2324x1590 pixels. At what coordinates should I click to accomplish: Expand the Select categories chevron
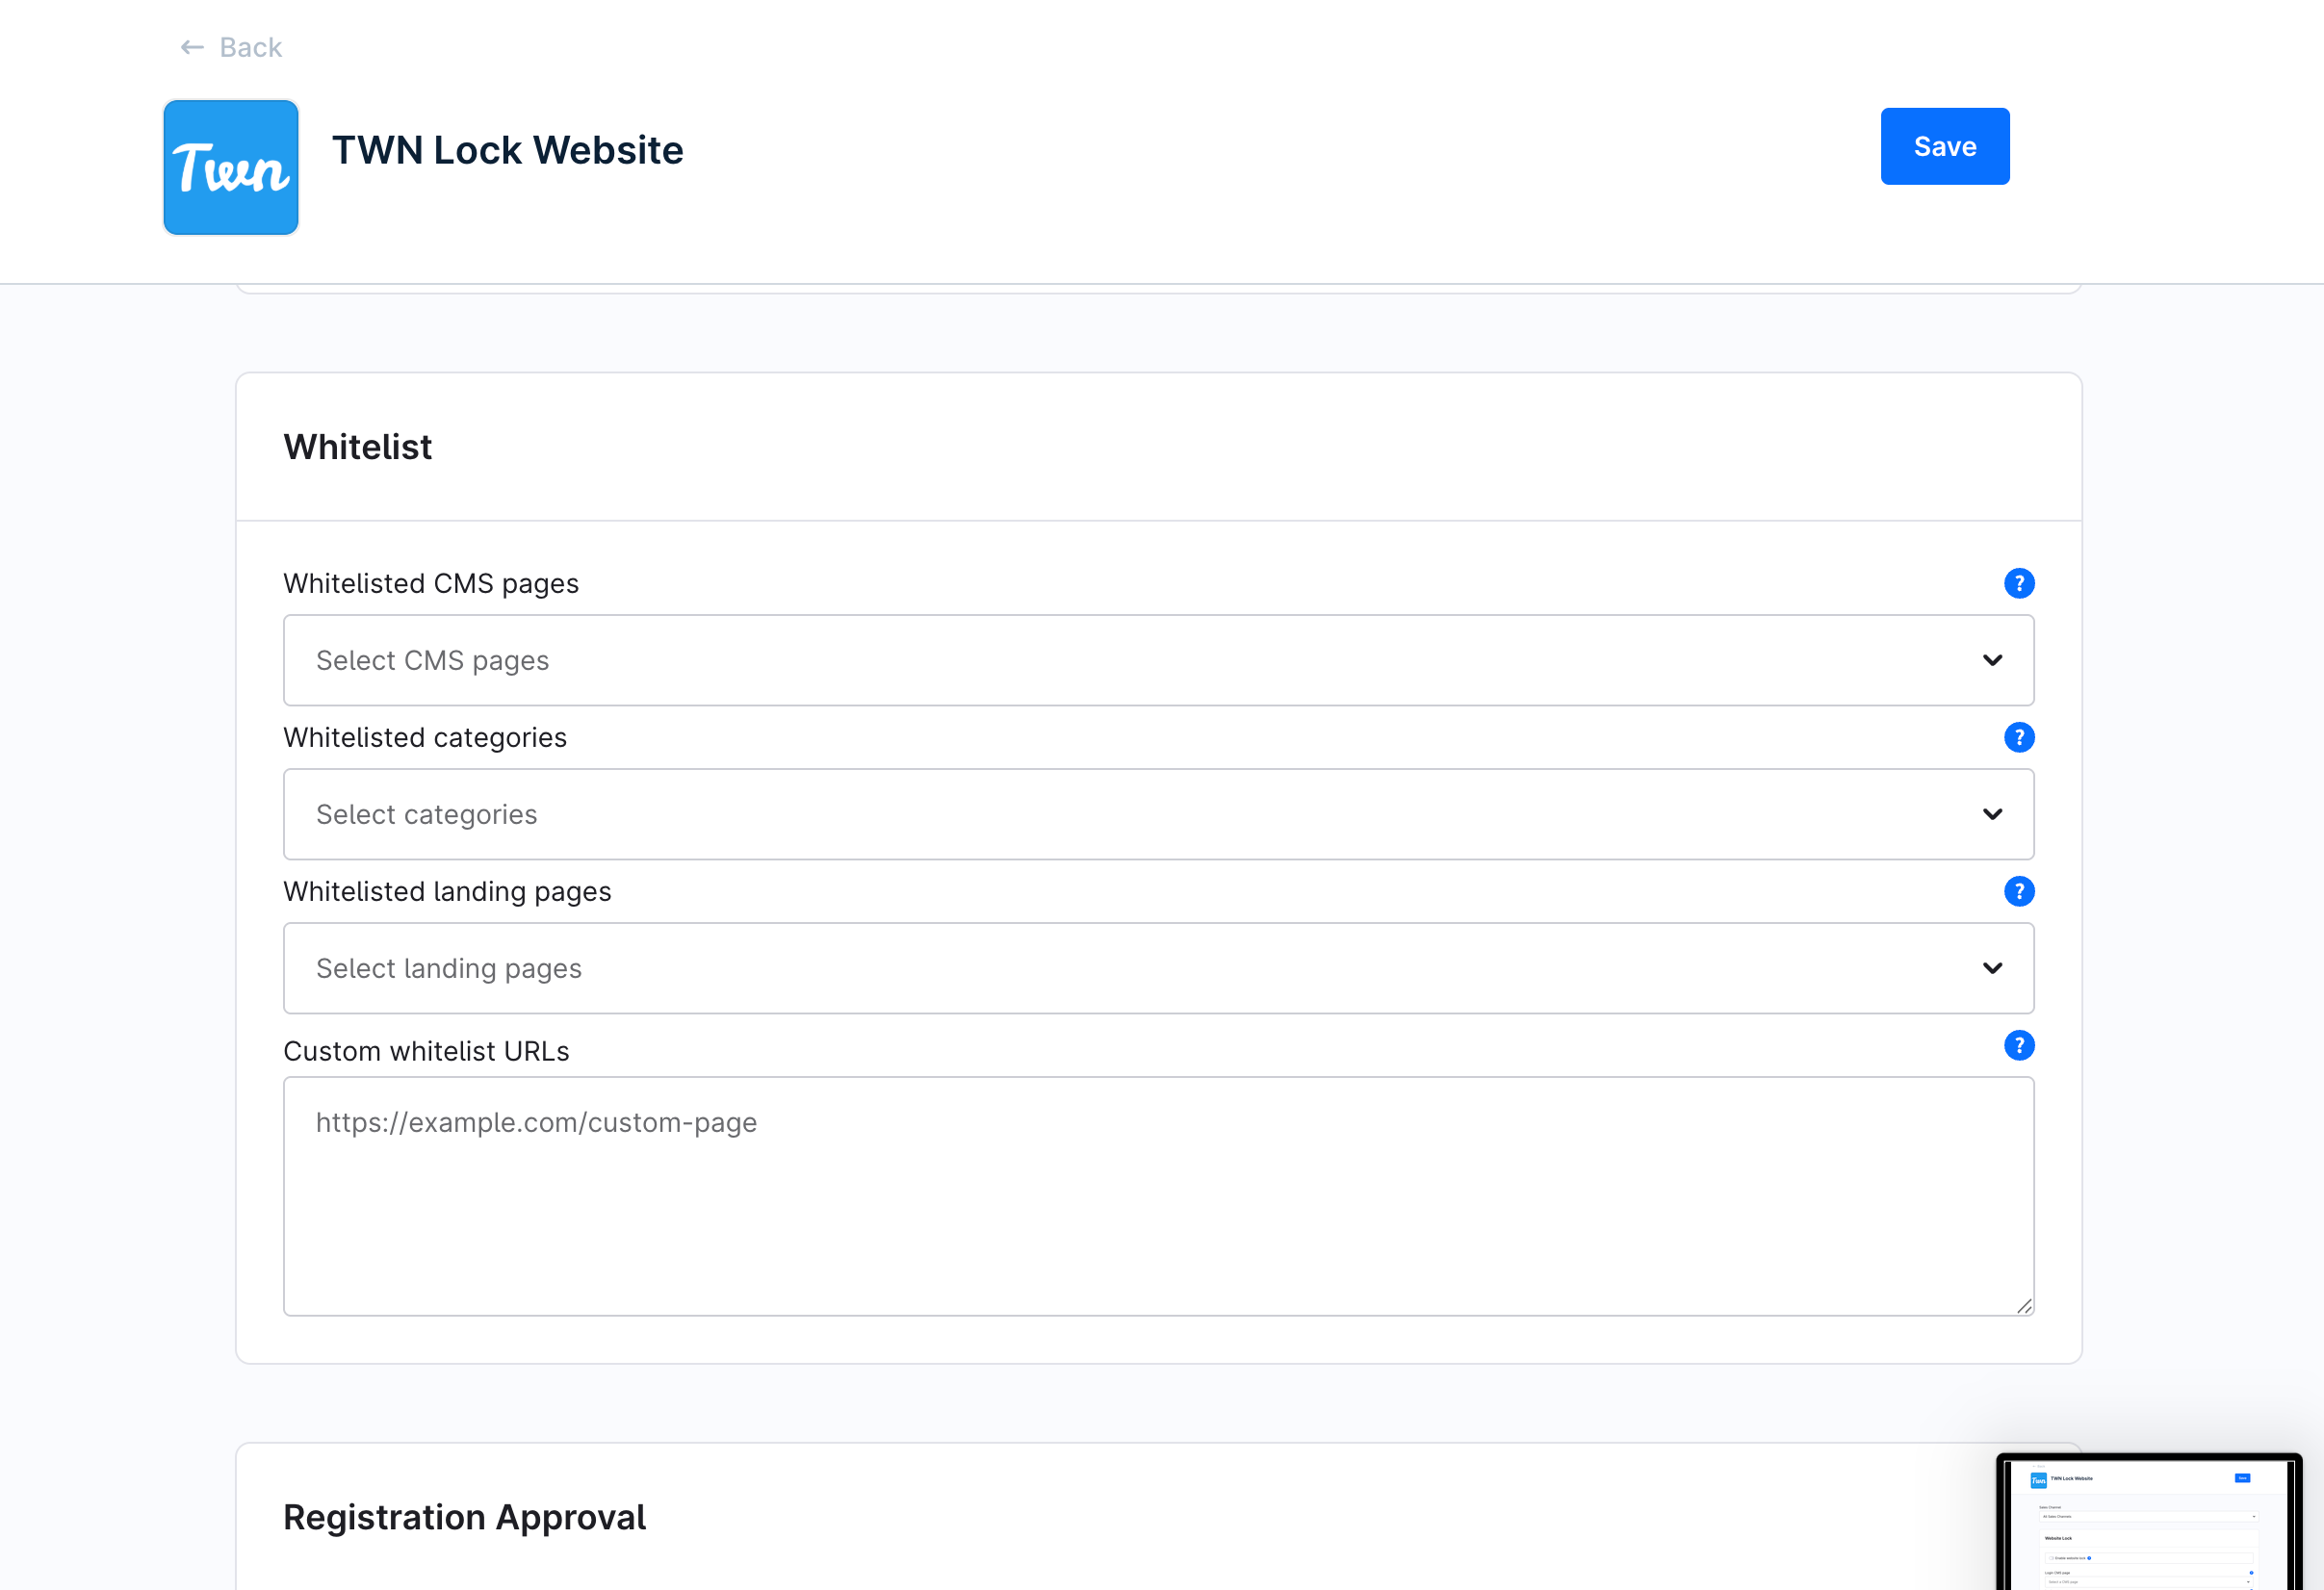point(1992,814)
